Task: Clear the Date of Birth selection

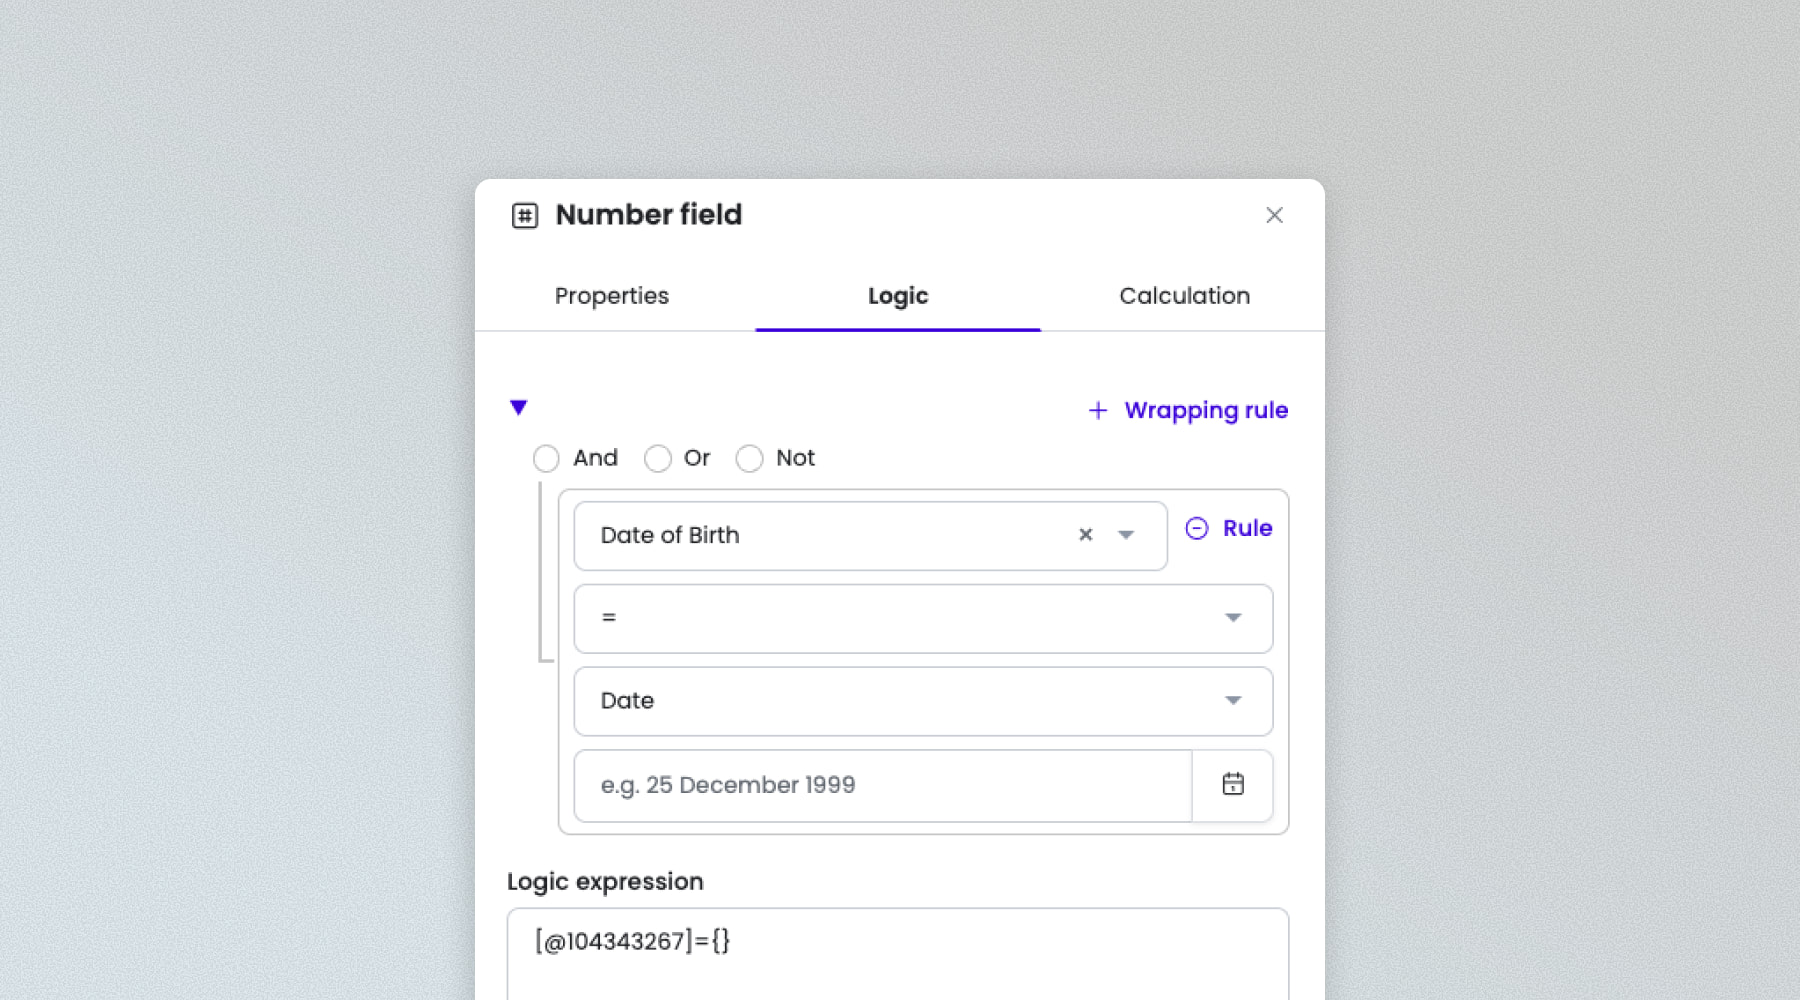Action: click(1086, 535)
